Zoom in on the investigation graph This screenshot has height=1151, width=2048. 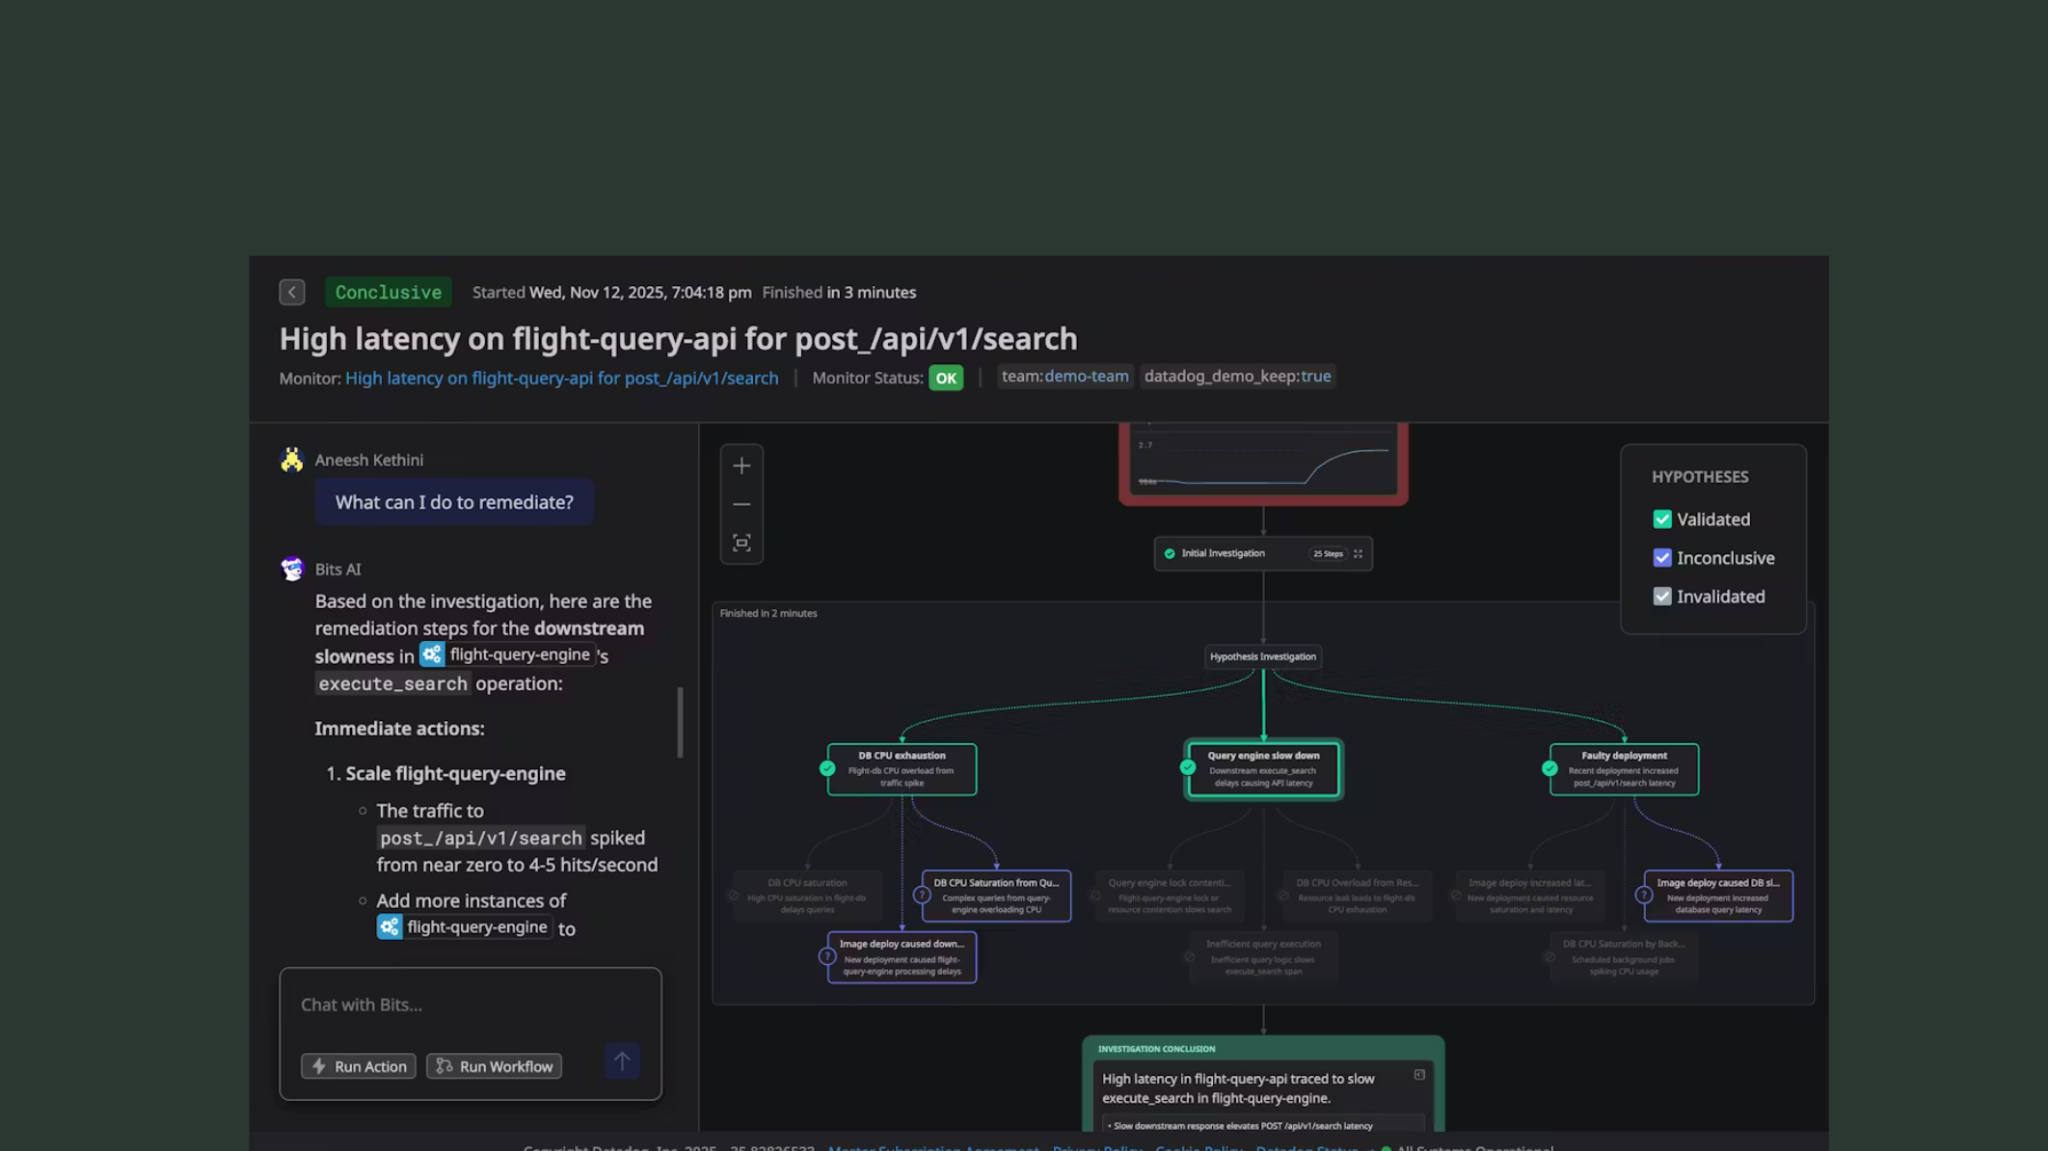tap(741, 466)
